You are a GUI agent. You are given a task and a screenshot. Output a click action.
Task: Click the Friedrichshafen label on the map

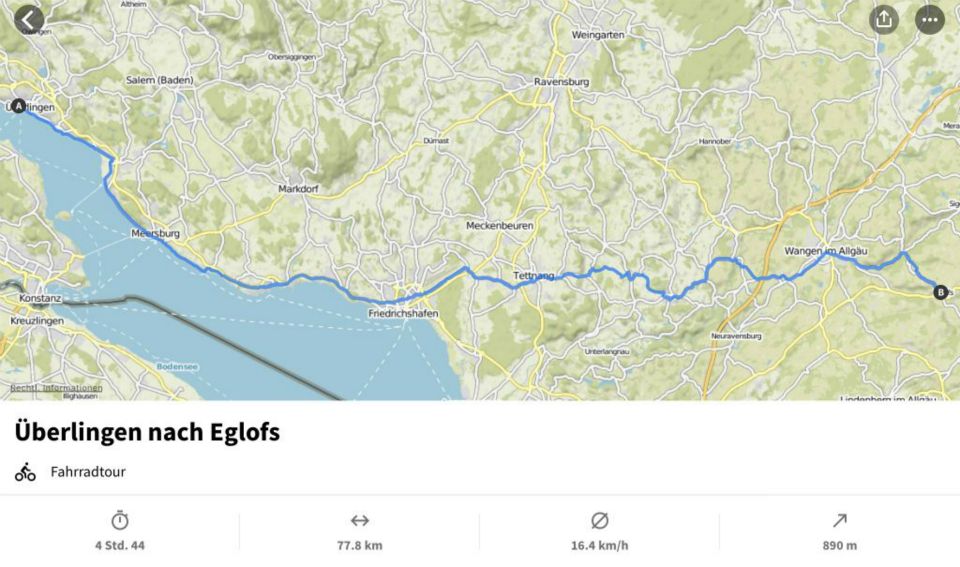pyautogui.click(x=403, y=314)
